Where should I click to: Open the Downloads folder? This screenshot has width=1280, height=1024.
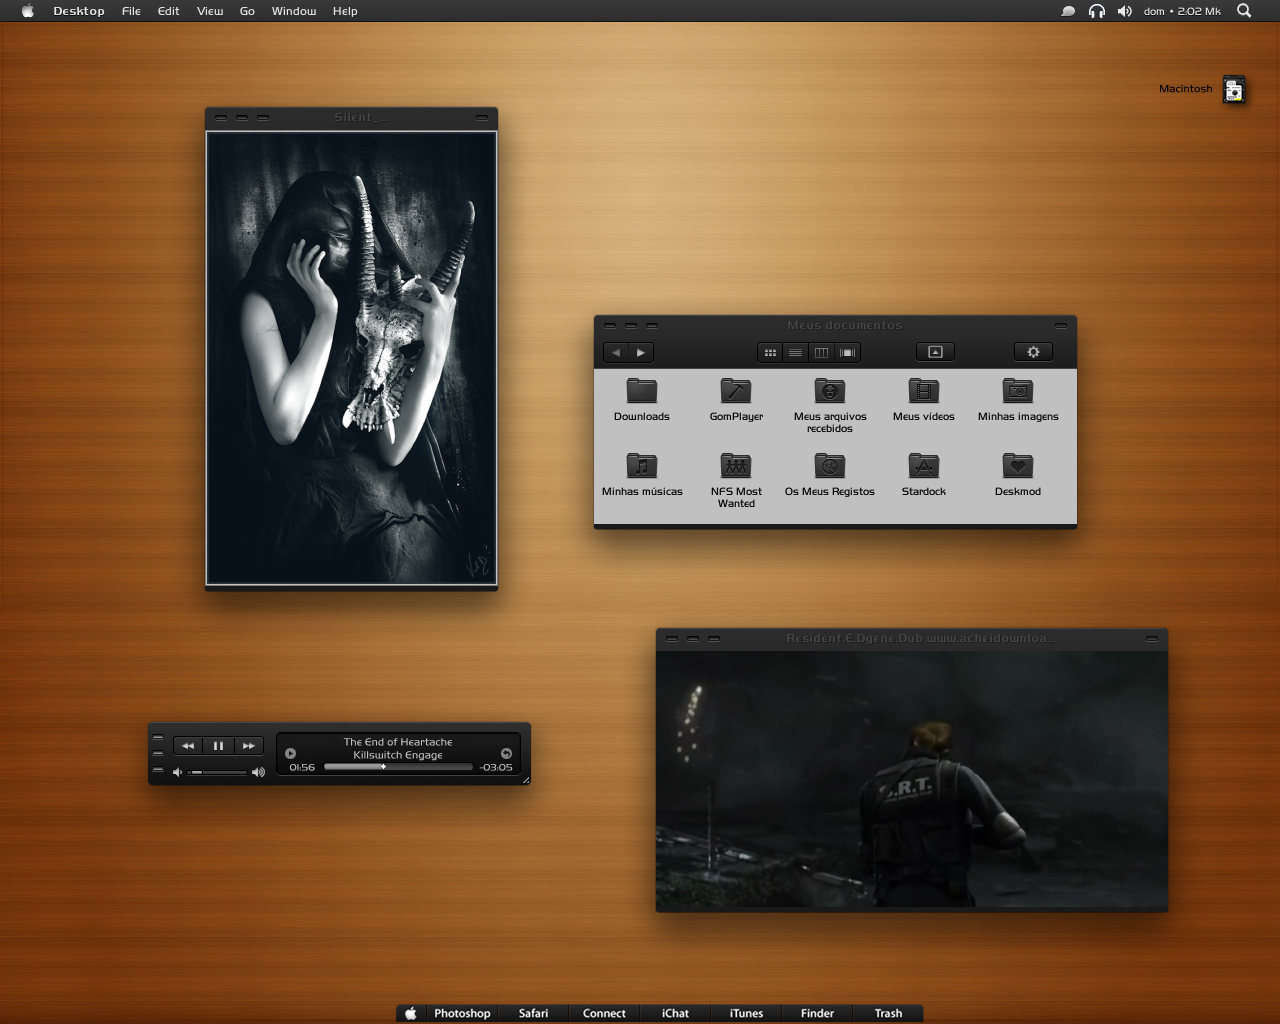click(642, 399)
